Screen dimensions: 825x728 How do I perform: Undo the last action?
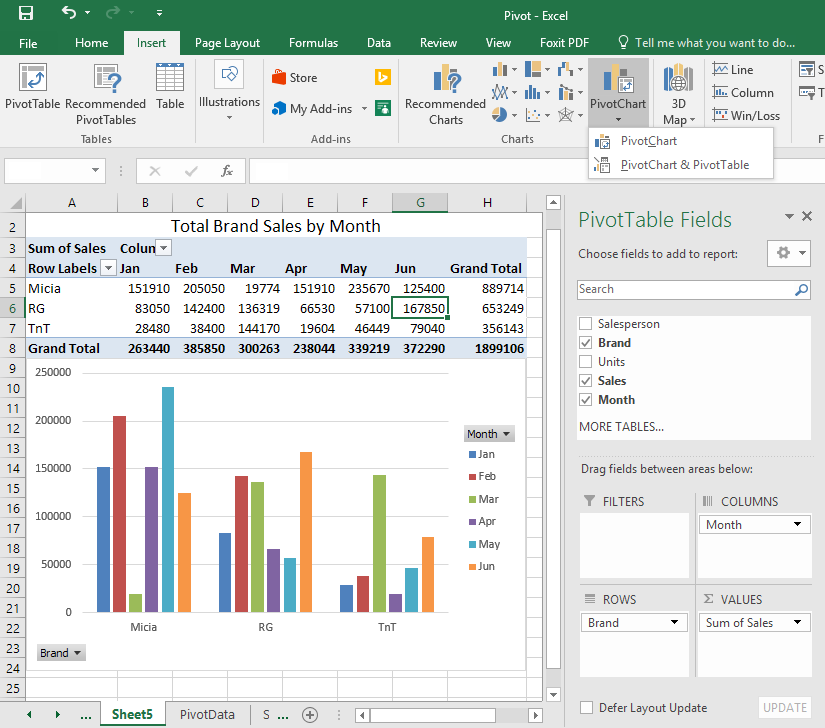click(69, 12)
